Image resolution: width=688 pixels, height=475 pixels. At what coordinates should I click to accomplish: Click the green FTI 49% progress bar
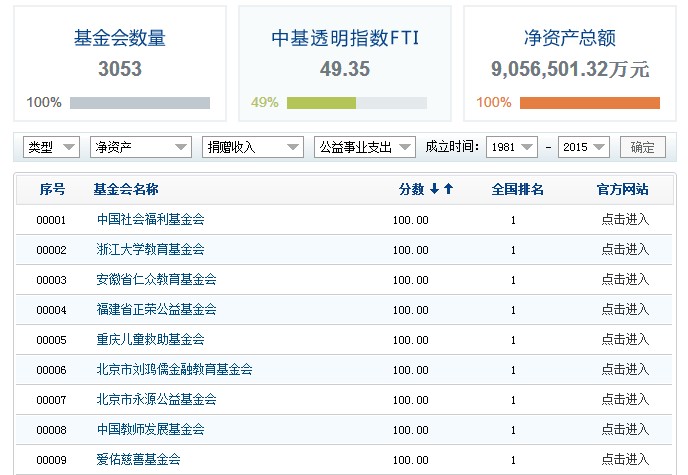tap(321, 103)
